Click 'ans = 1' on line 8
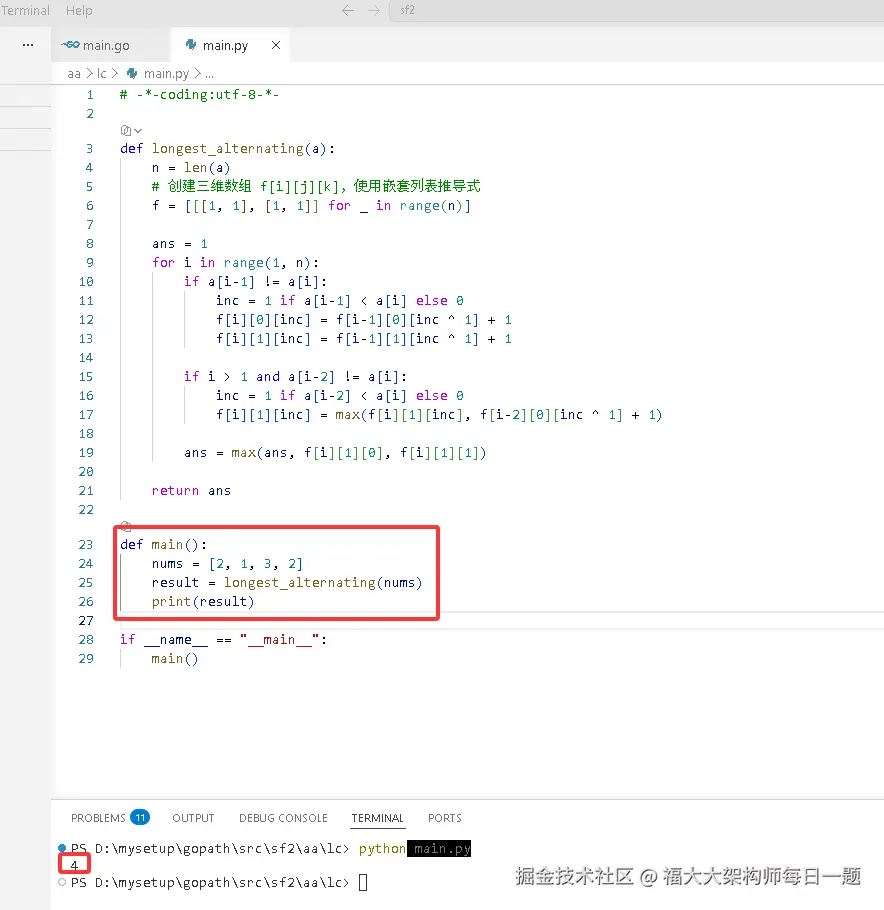The image size is (884, 910). point(180,244)
